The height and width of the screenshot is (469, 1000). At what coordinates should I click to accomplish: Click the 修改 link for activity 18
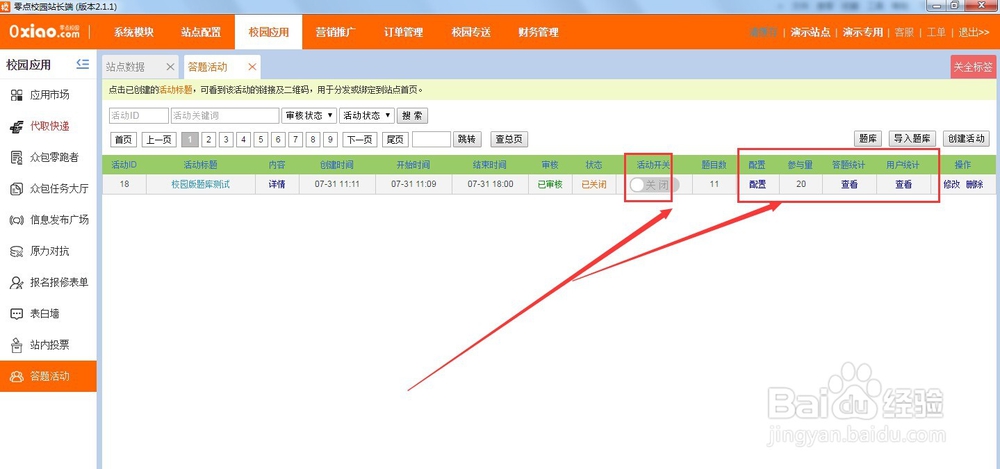[x=952, y=184]
